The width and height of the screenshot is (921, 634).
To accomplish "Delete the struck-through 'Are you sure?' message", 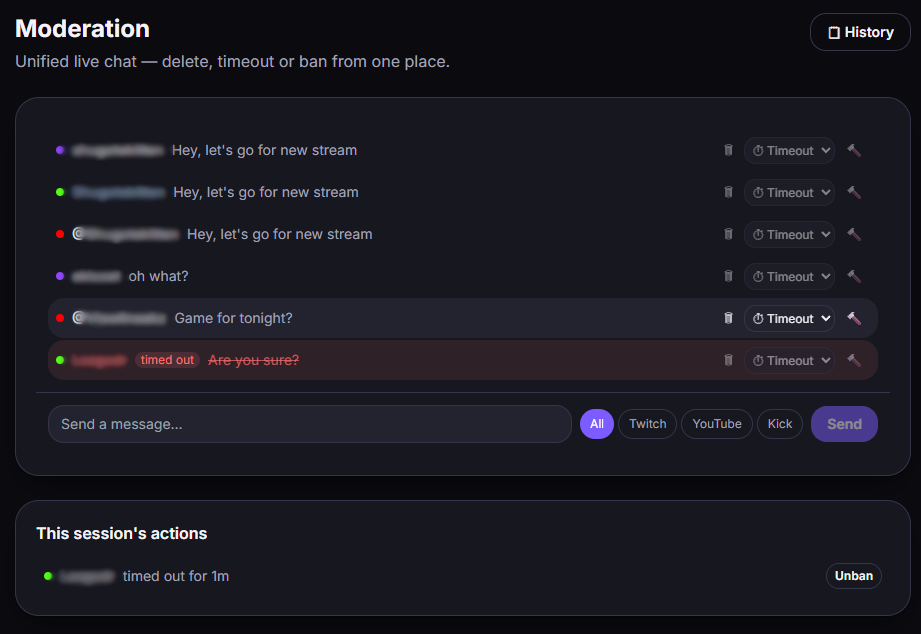I will coord(728,360).
